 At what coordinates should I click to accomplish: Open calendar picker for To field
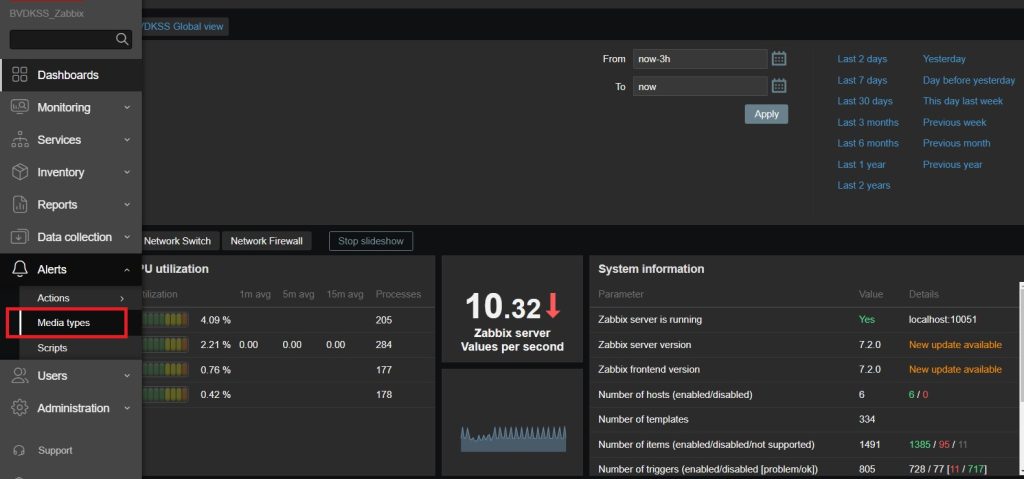coord(780,87)
